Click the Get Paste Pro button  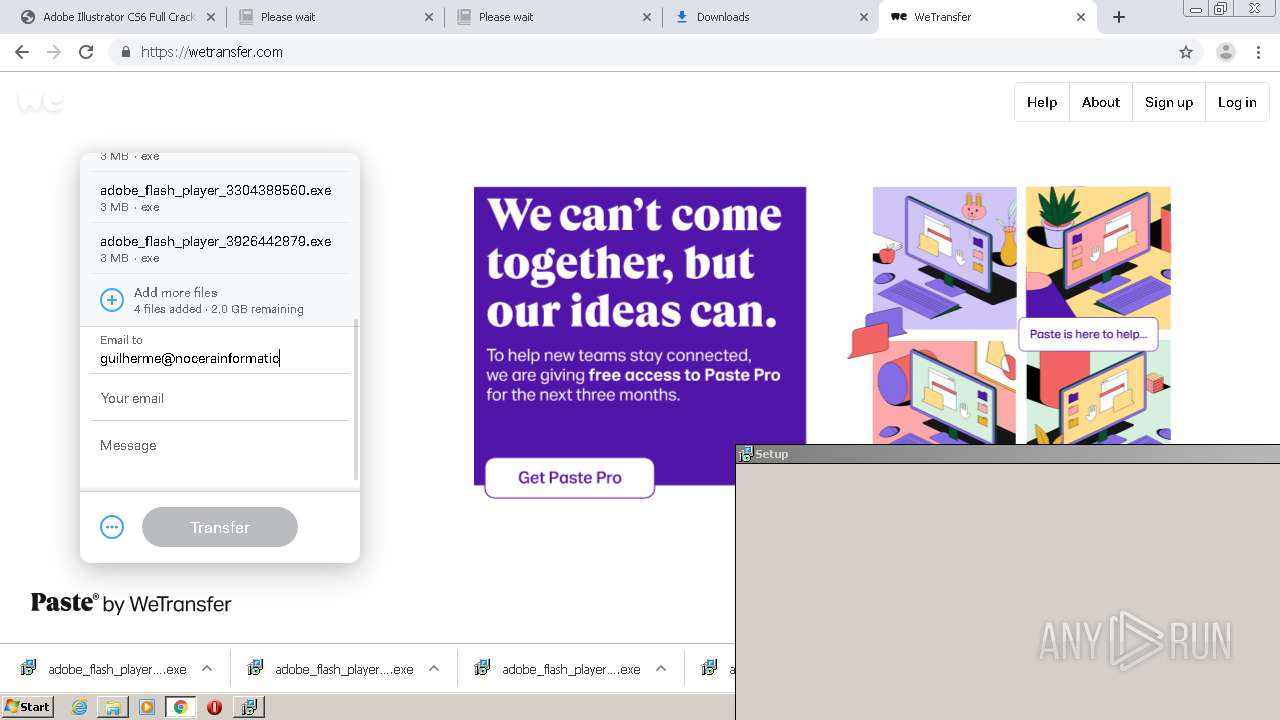pos(570,478)
